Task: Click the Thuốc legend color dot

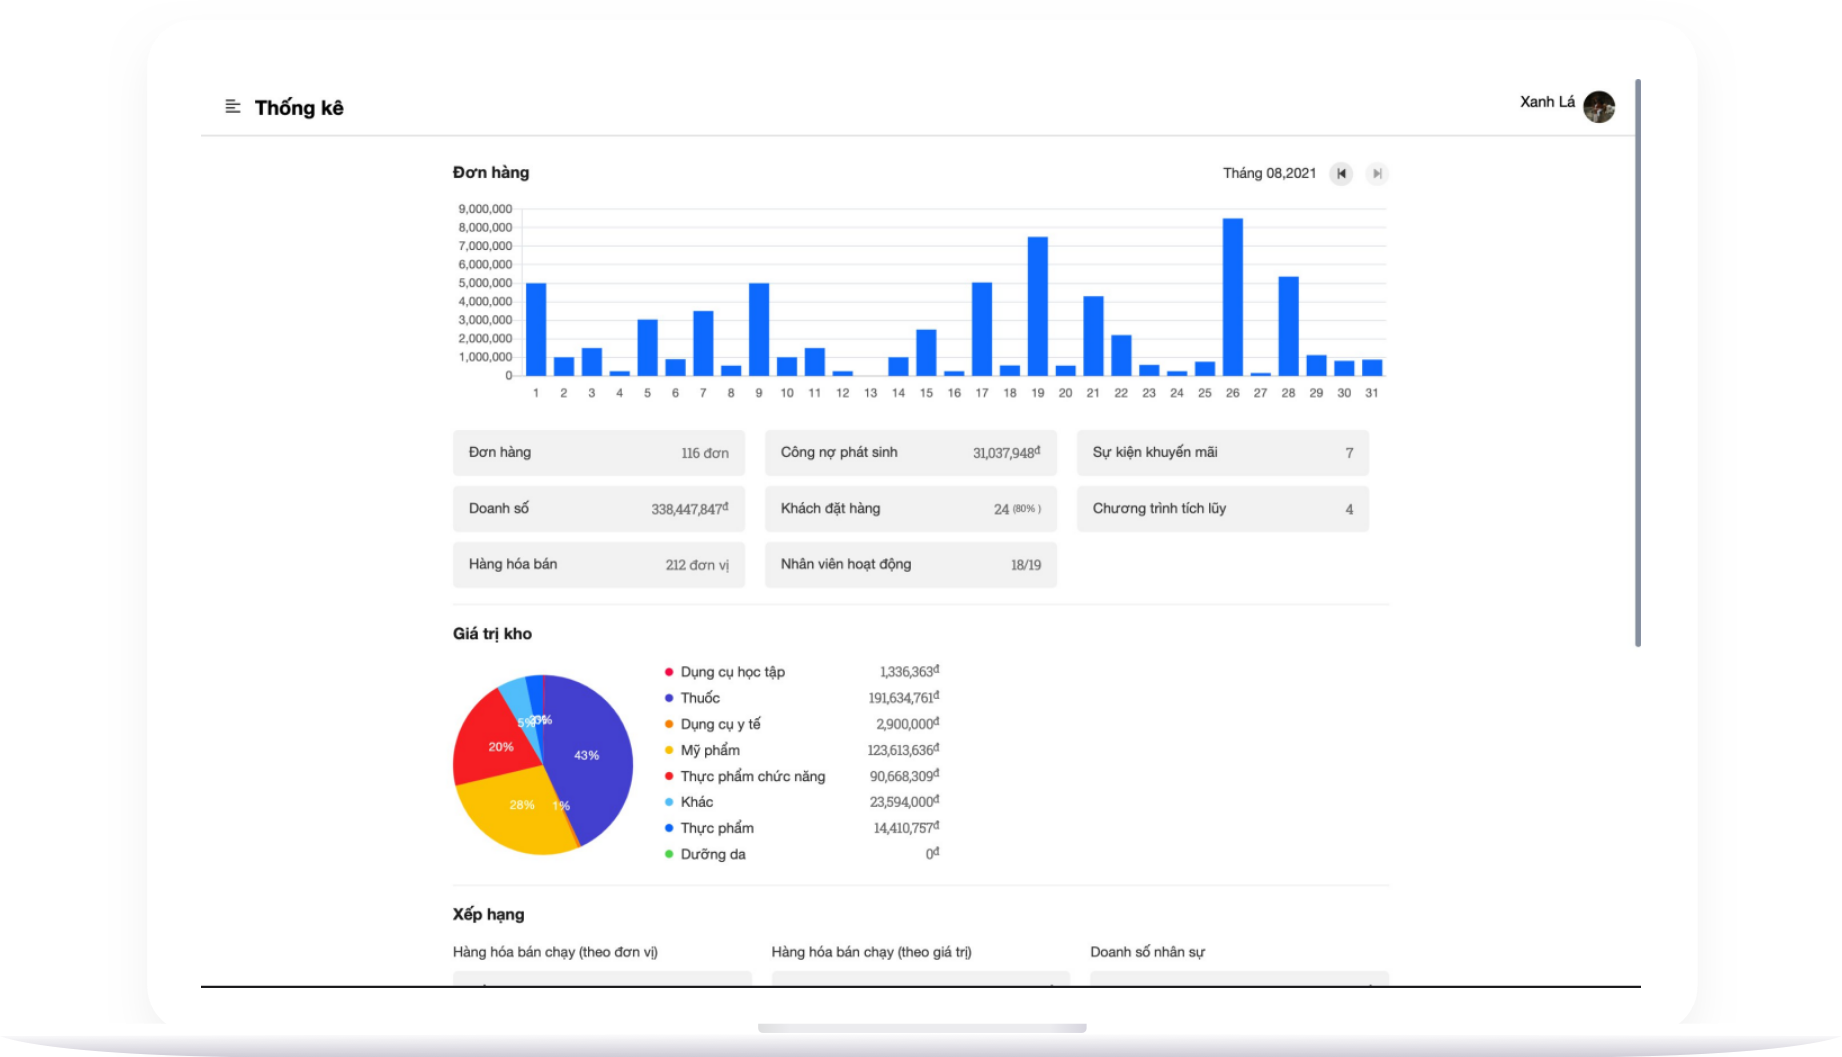Action: pyautogui.click(x=669, y=698)
